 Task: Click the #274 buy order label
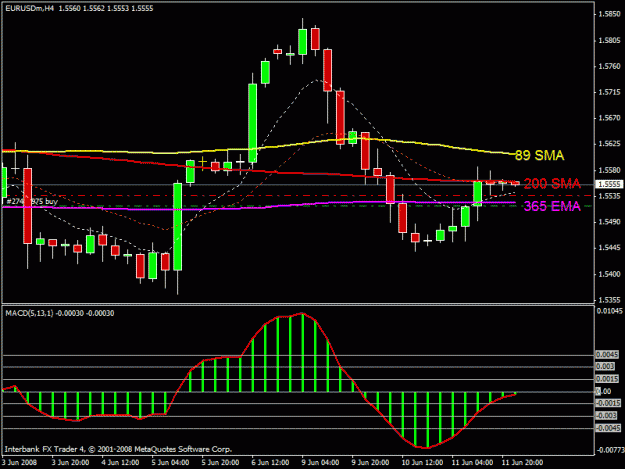tap(32, 202)
